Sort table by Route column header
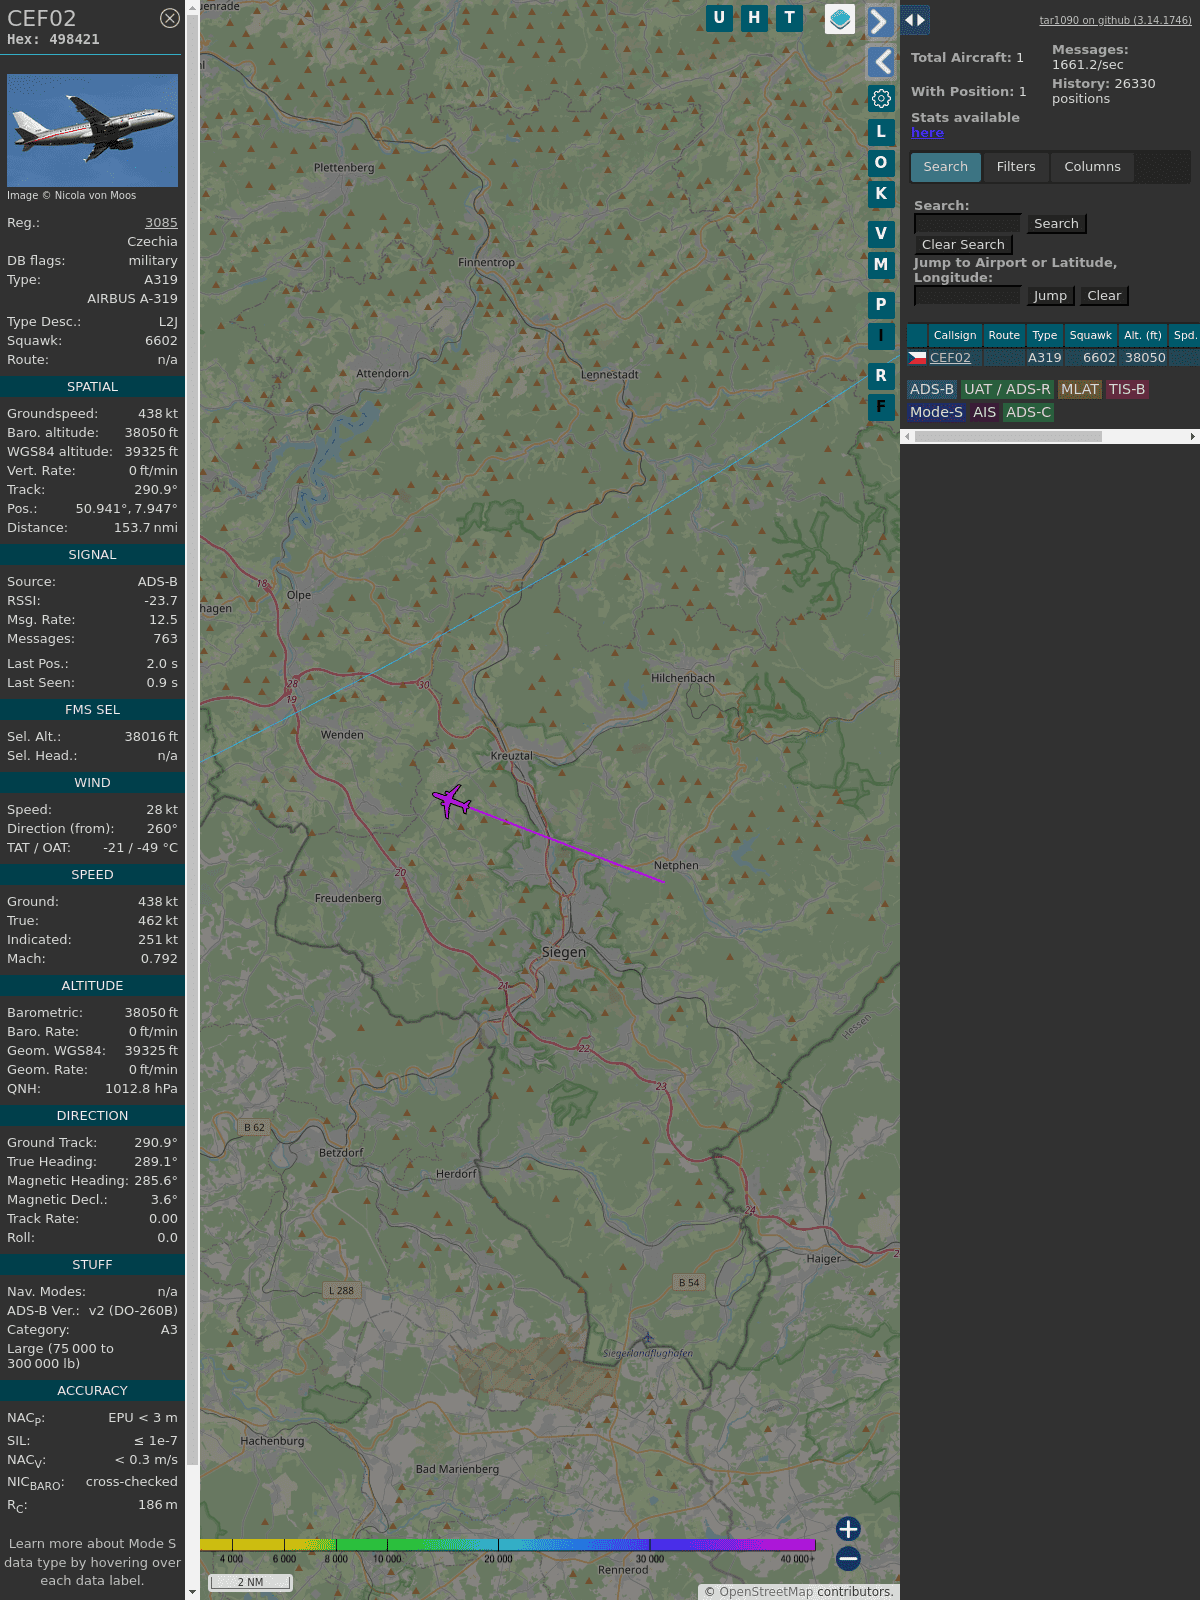The width and height of the screenshot is (1200, 1600). coord(1004,336)
